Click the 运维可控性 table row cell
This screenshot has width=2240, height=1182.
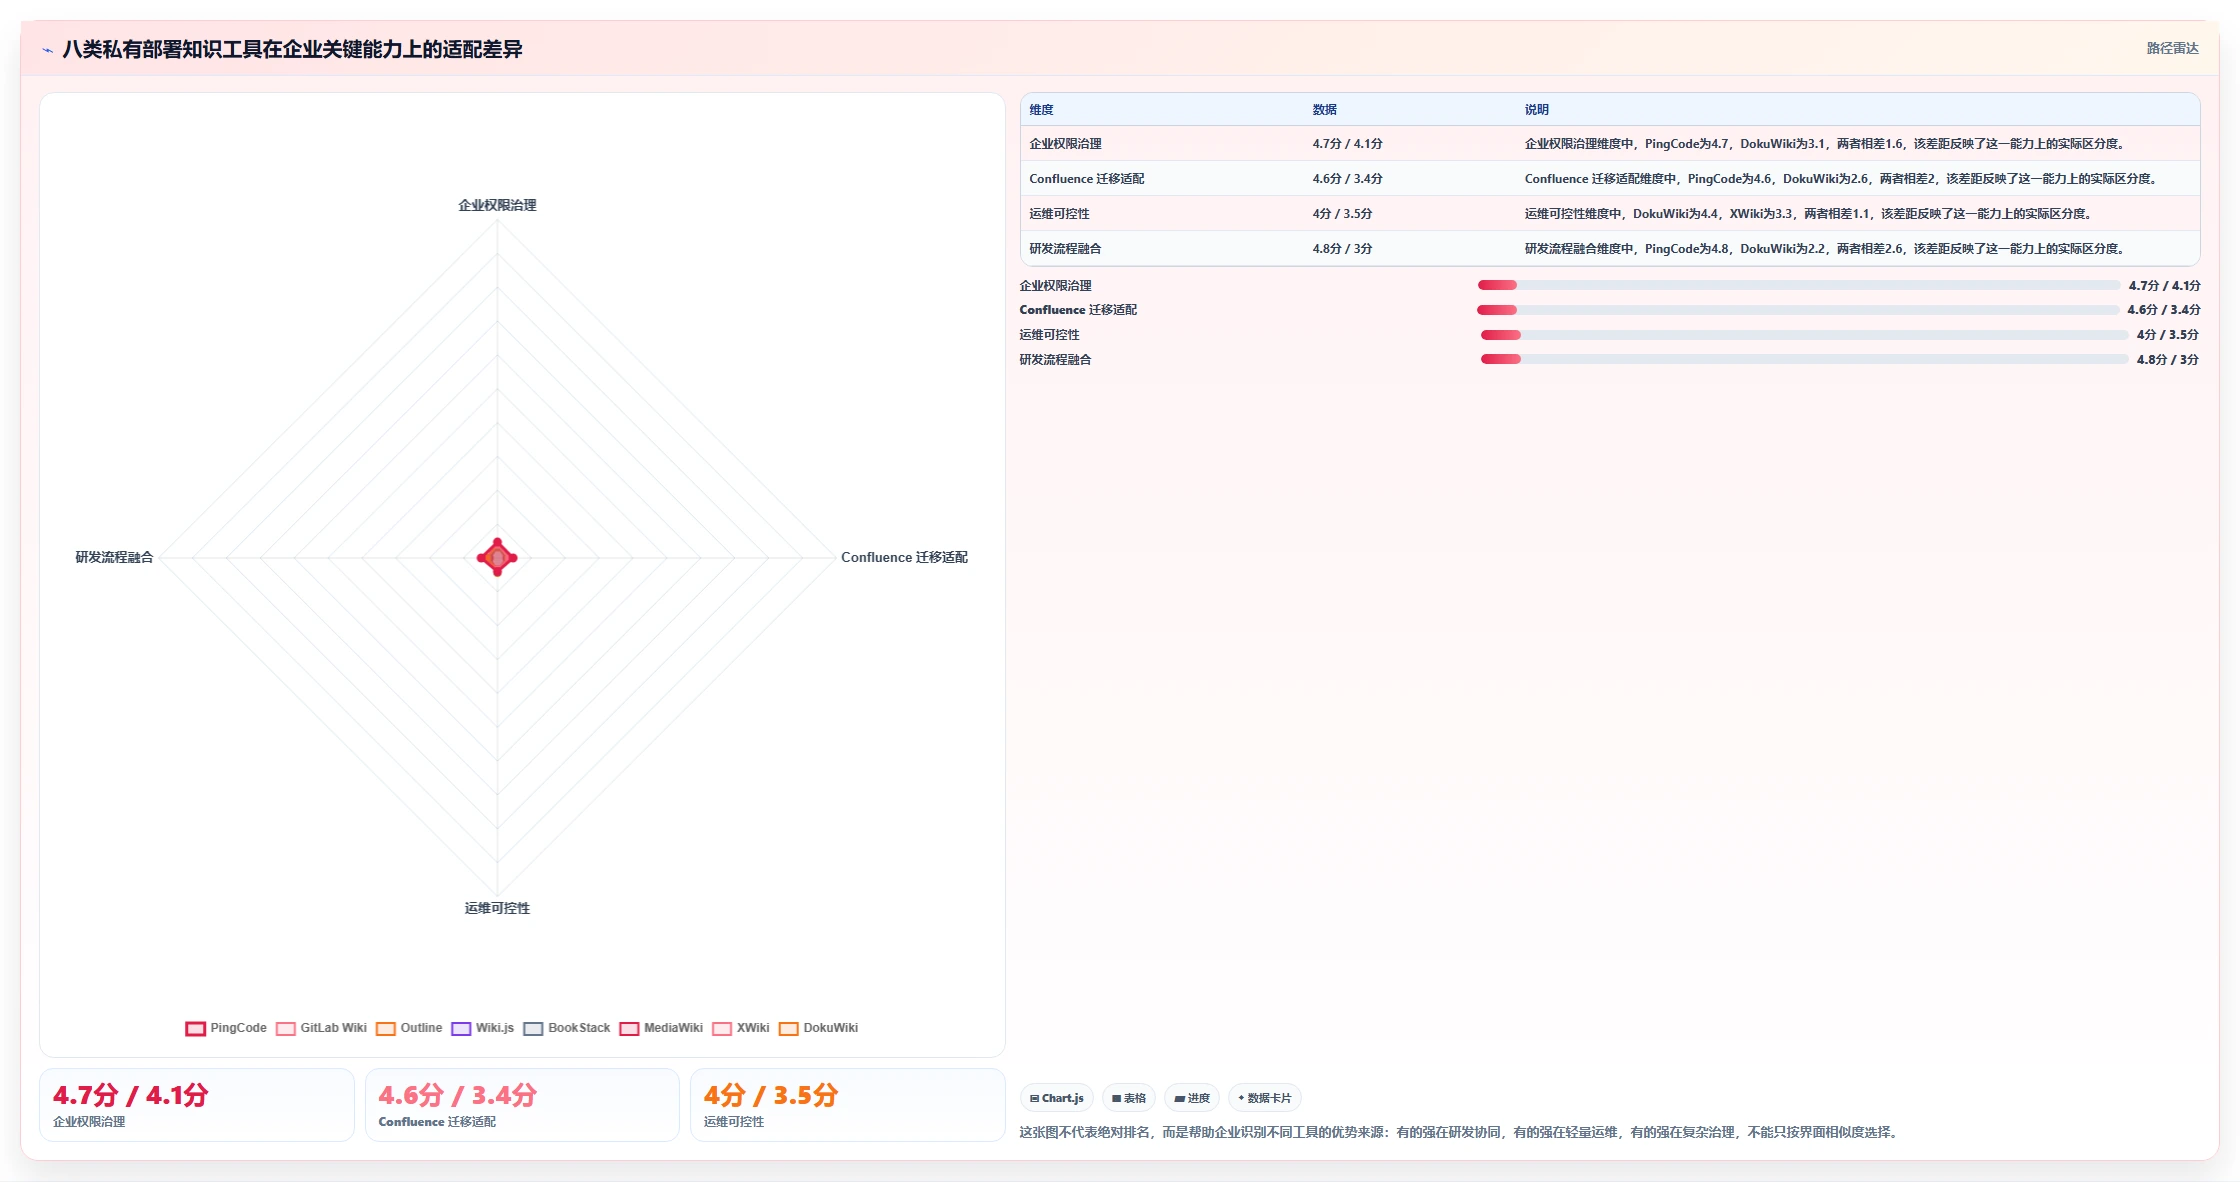click(x=1059, y=214)
